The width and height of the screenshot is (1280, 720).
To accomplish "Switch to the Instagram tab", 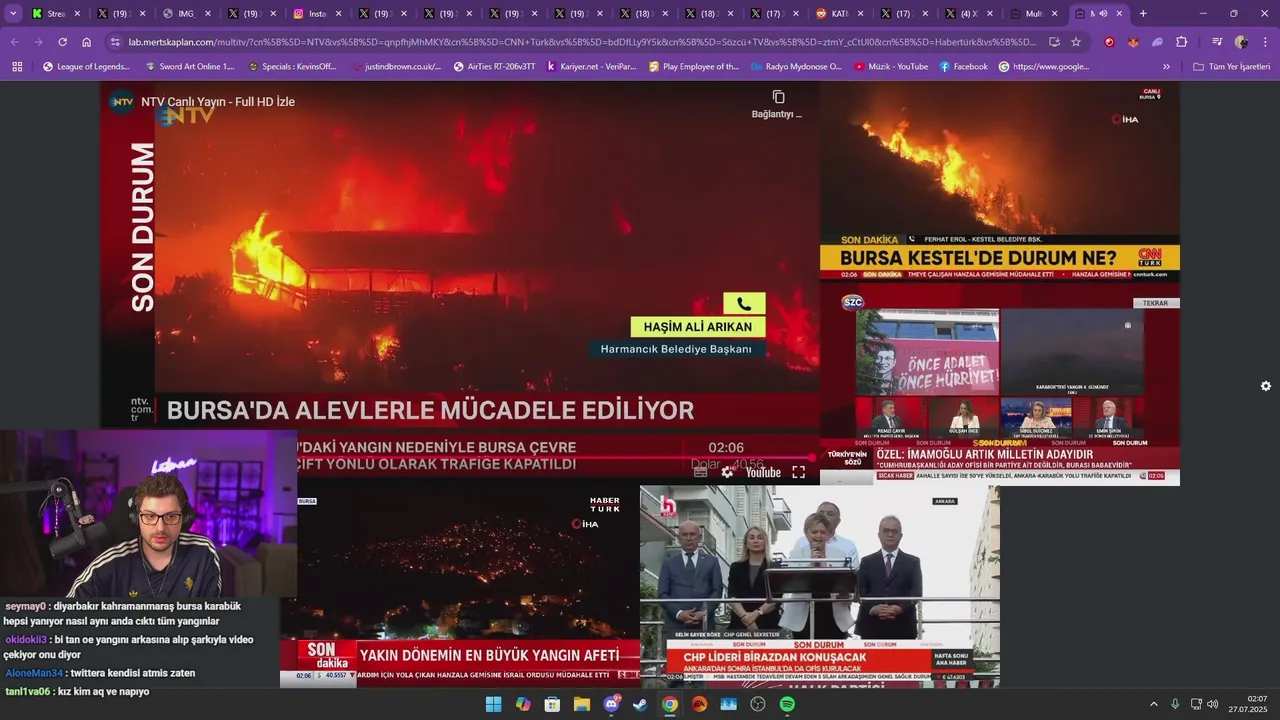I will [x=316, y=14].
